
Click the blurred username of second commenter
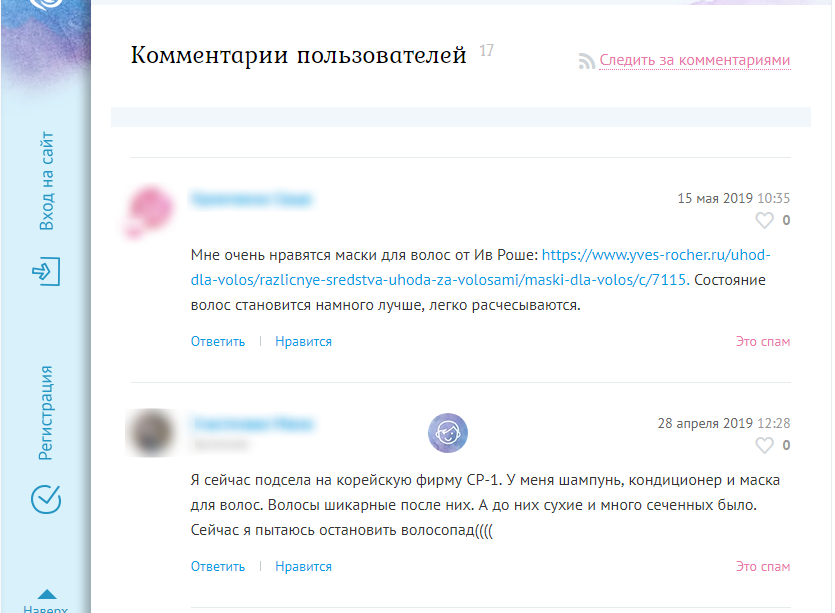click(253, 424)
